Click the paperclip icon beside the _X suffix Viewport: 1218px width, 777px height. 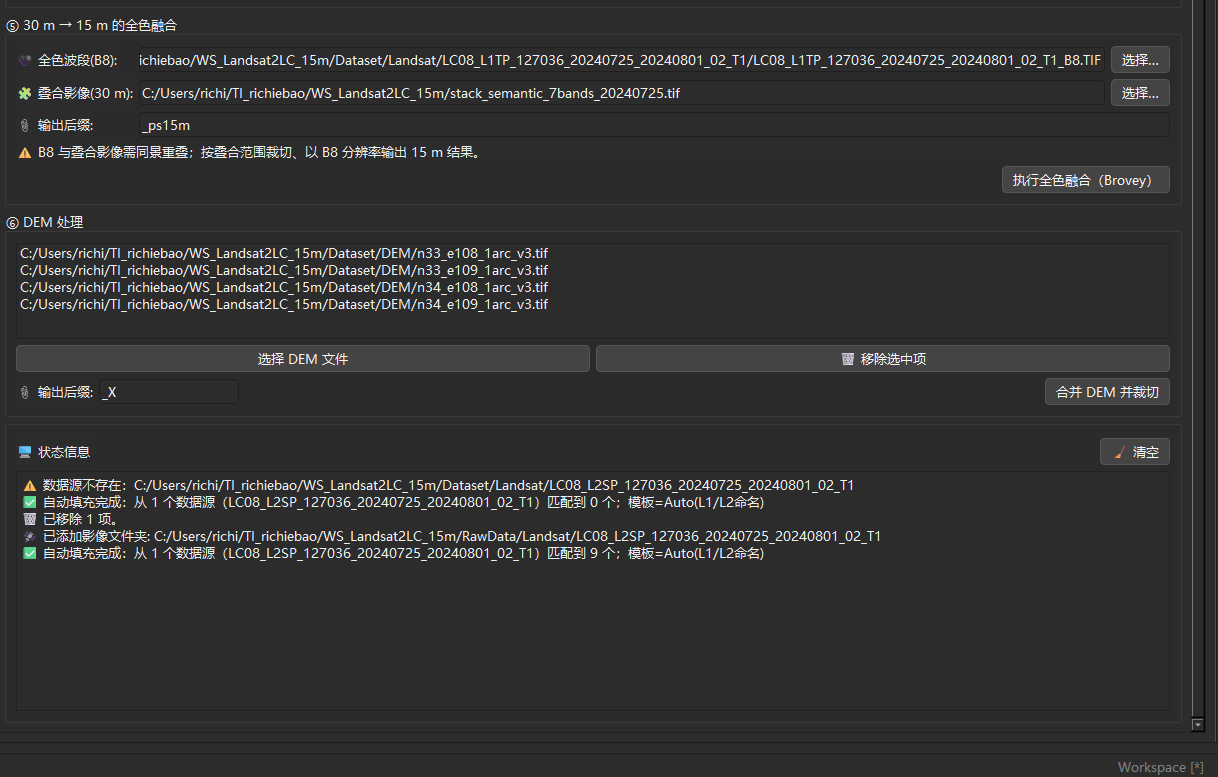pyautogui.click(x=25, y=393)
